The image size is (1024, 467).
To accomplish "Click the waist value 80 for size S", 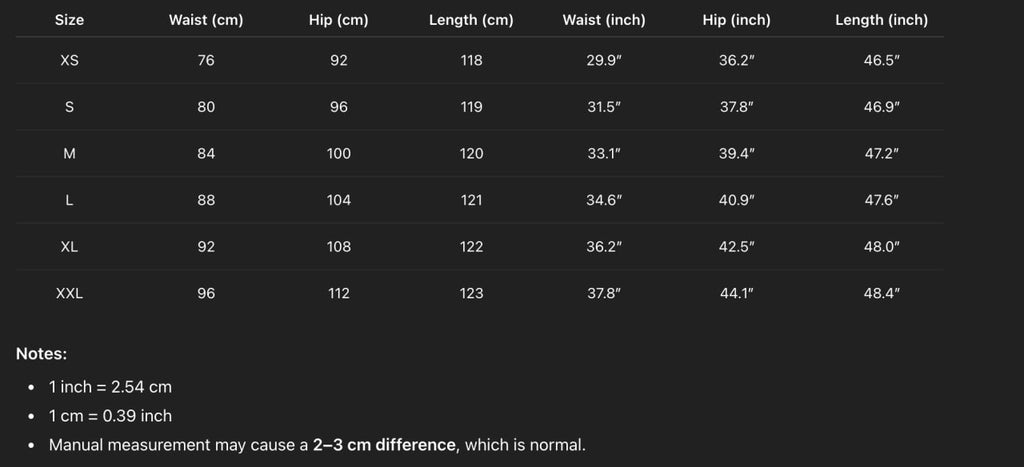I will 206,107.
